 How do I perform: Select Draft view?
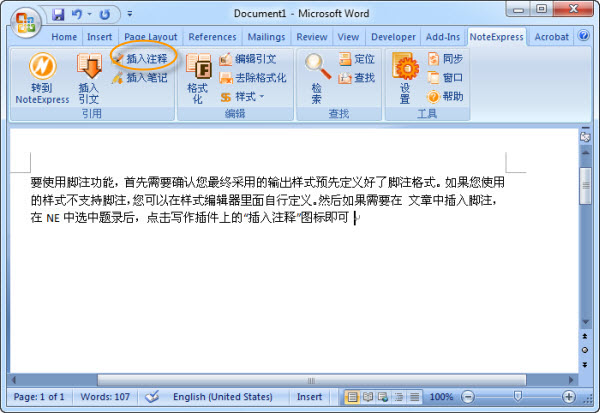click(x=414, y=397)
